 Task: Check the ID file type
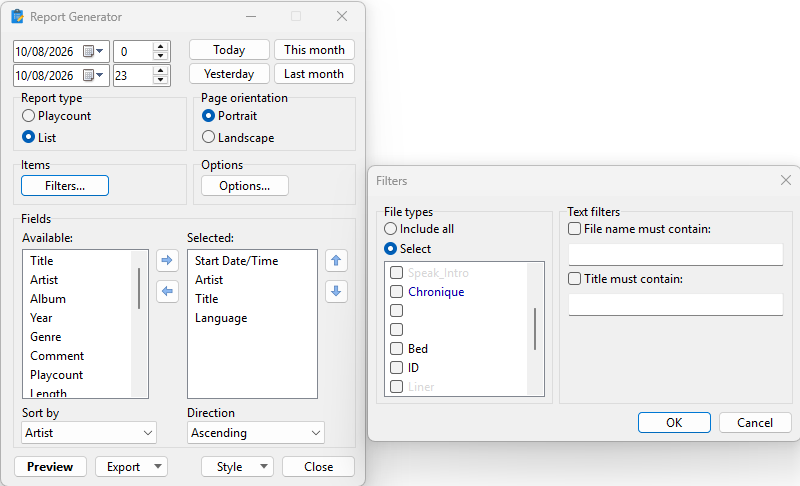click(396, 367)
